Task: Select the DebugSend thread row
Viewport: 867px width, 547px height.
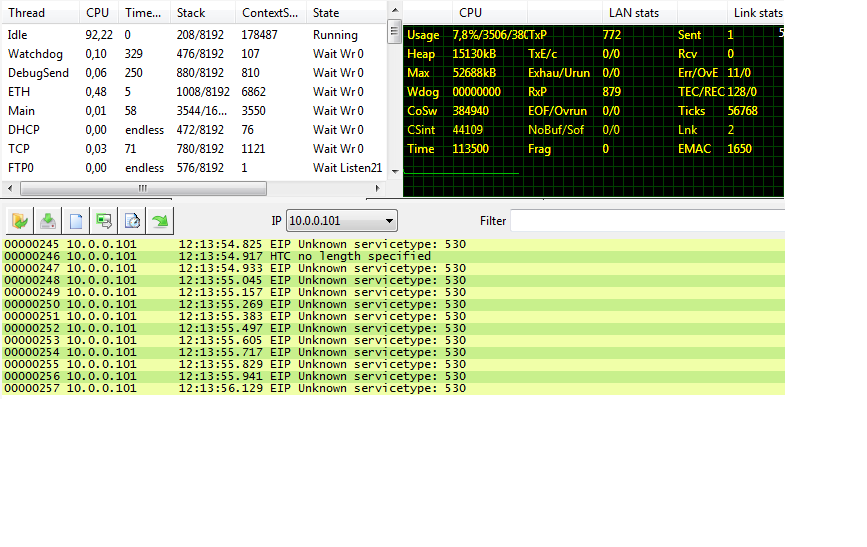Action: 195,72
